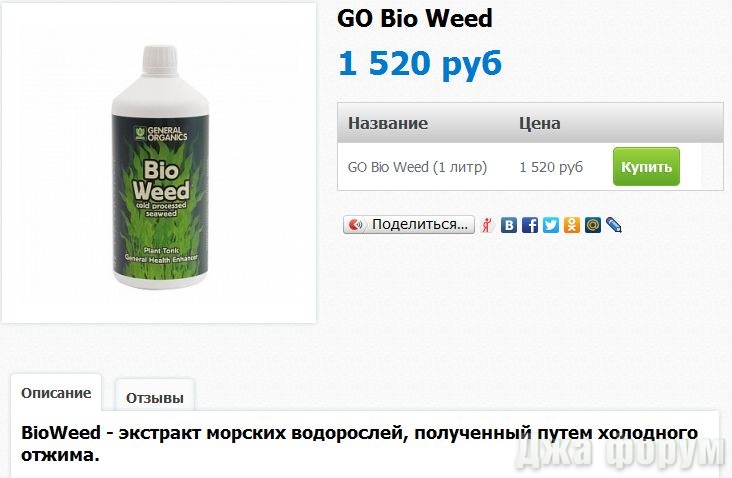732x478 pixels.
Task: Share the product on Facebook
Action: pos(530,225)
